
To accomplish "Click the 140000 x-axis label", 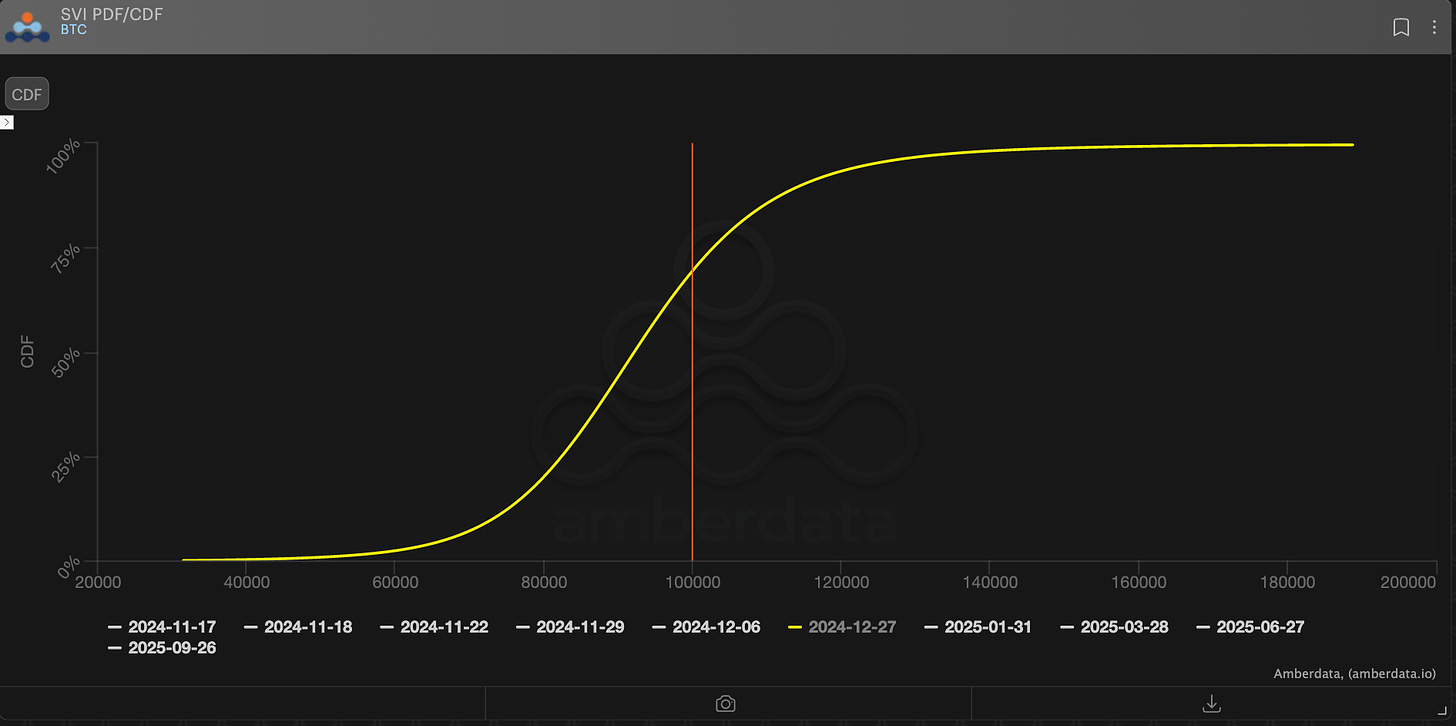I will pyautogui.click(x=990, y=582).
